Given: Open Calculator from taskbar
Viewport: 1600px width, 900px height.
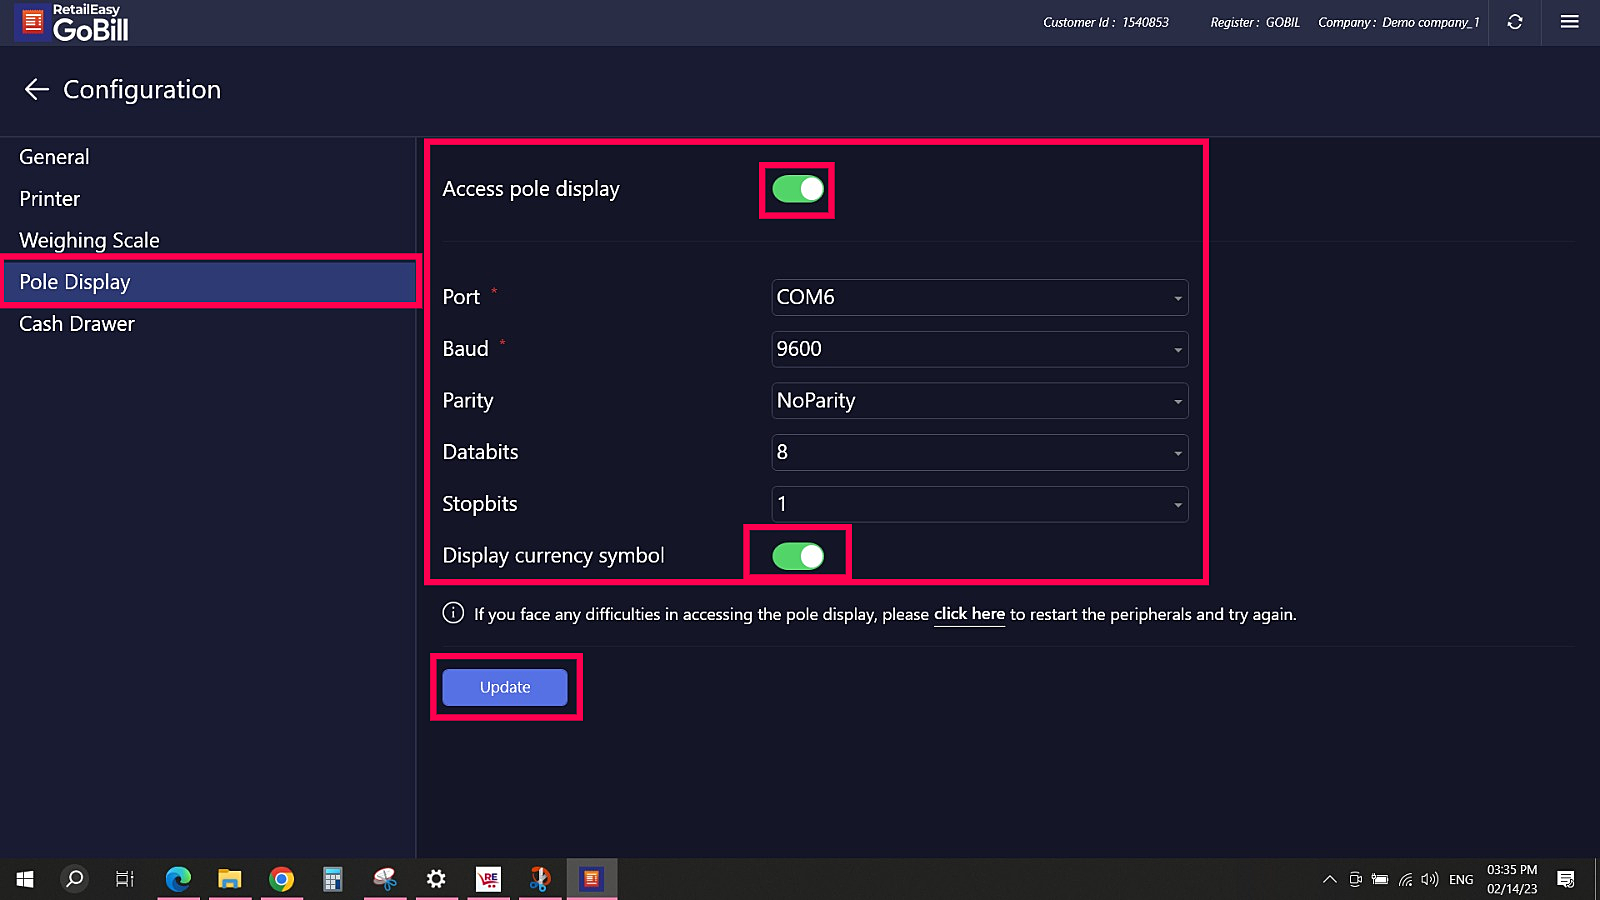Looking at the screenshot, I should 333,879.
